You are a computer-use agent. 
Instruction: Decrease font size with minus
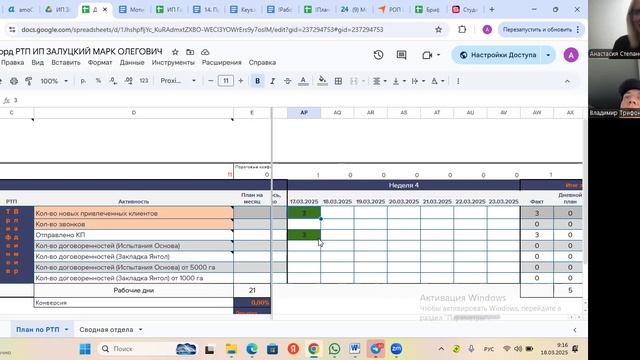coord(211,81)
